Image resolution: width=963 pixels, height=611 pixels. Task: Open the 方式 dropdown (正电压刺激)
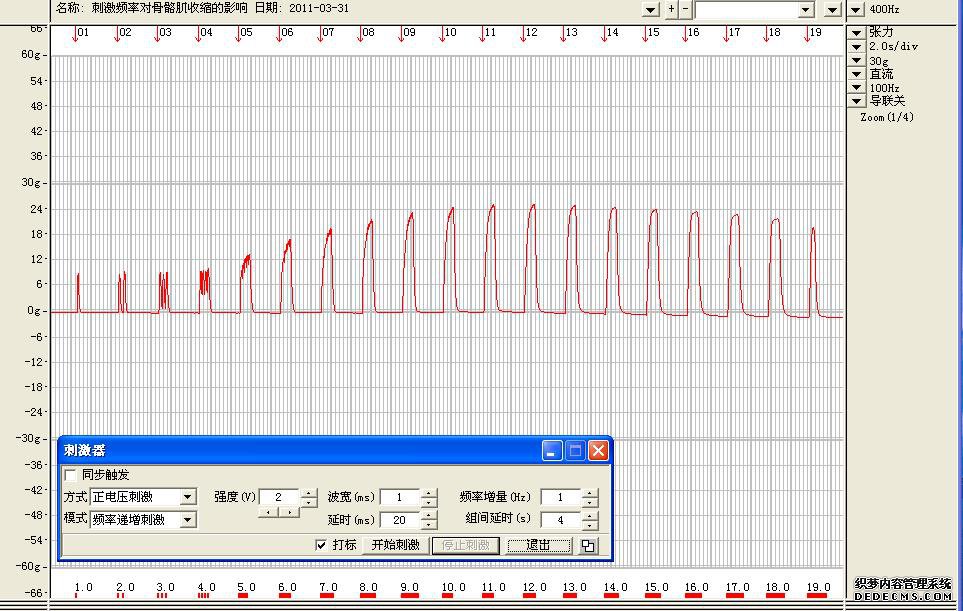(187, 497)
